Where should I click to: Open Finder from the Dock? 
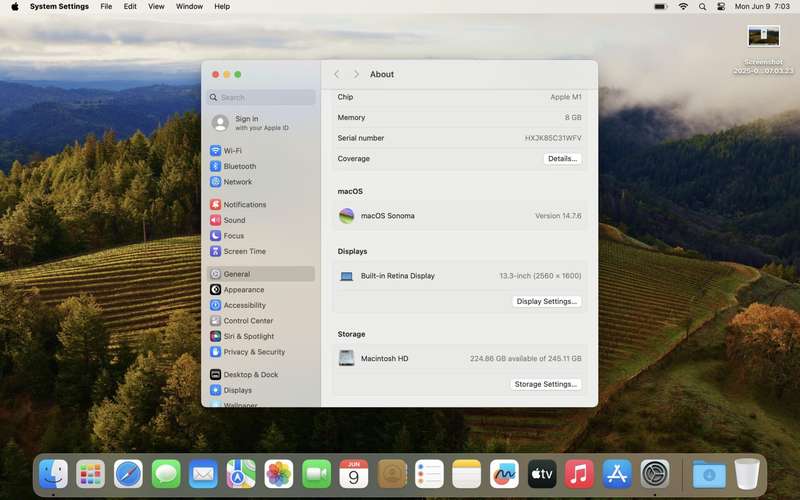click(53, 474)
